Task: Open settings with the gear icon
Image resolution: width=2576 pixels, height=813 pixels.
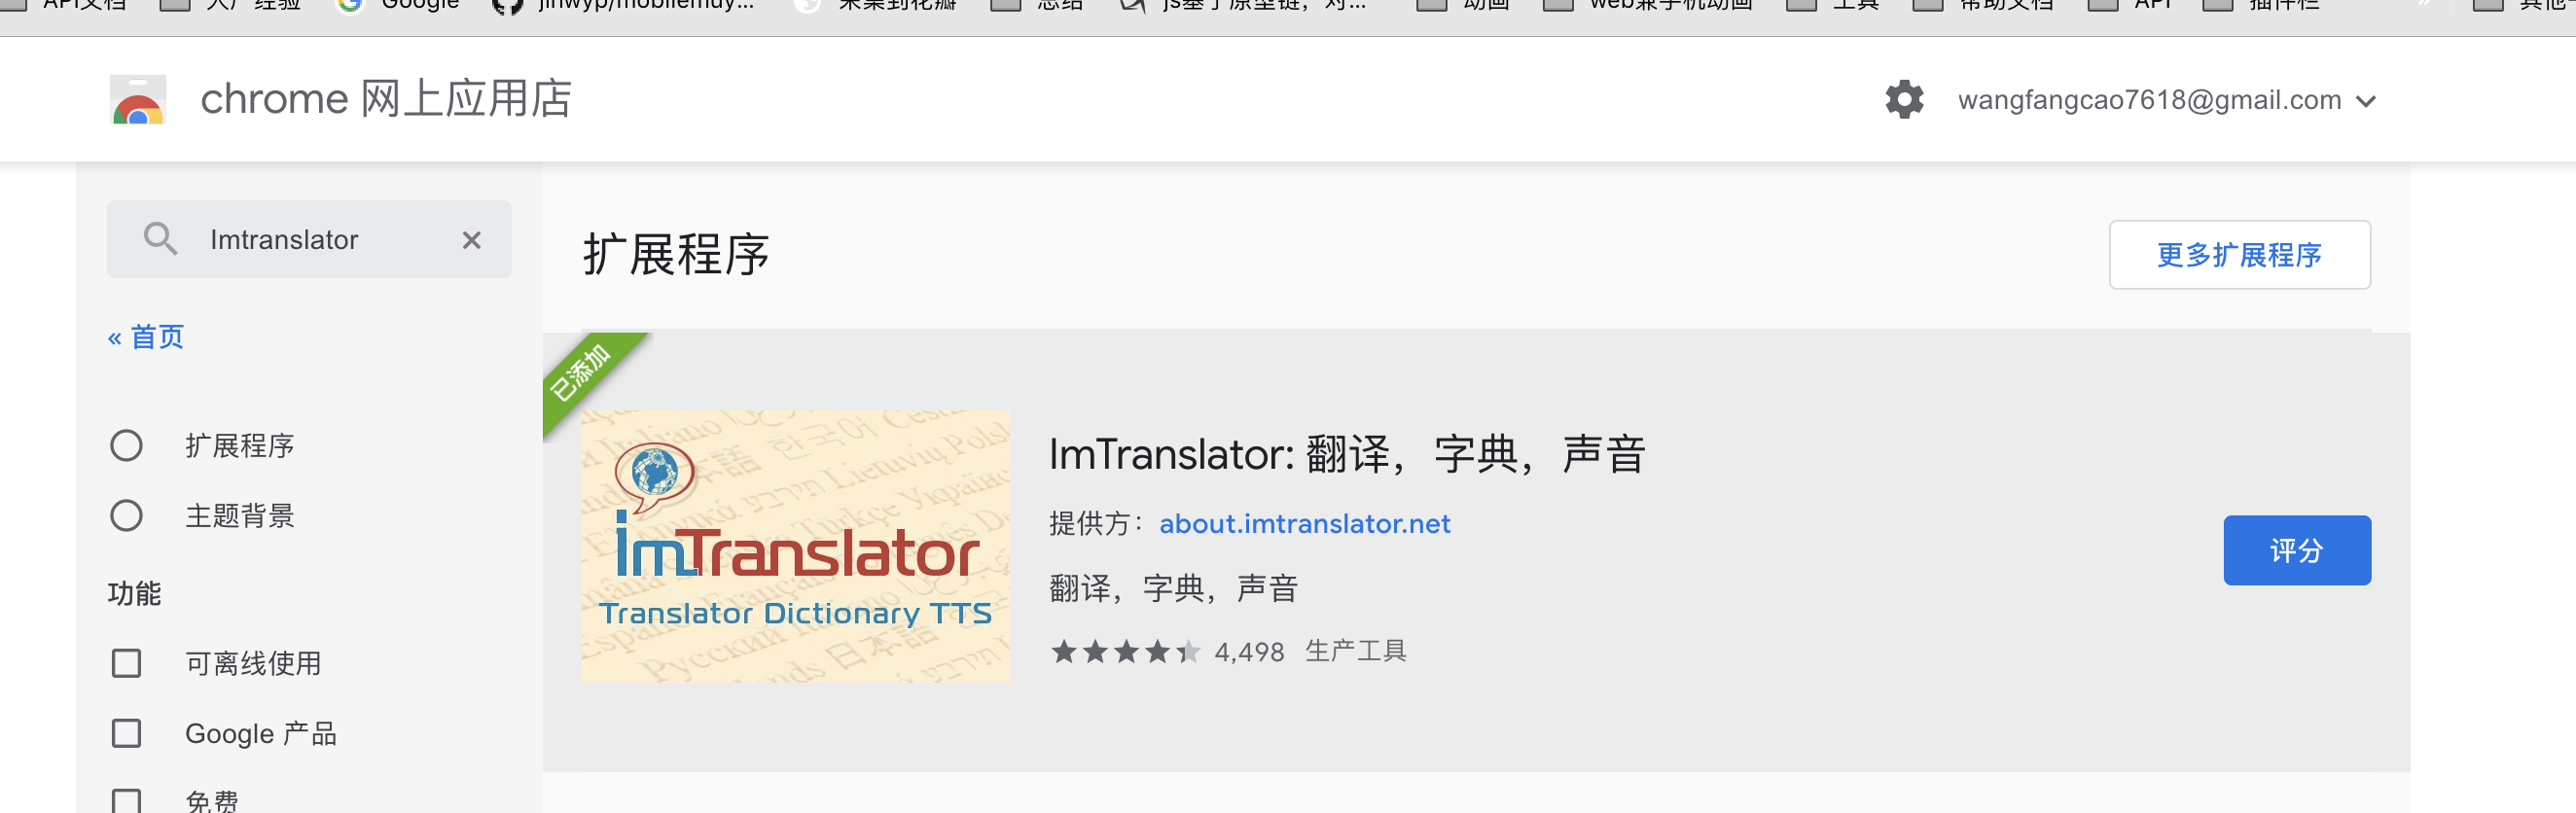Action: click(1904, 100)
